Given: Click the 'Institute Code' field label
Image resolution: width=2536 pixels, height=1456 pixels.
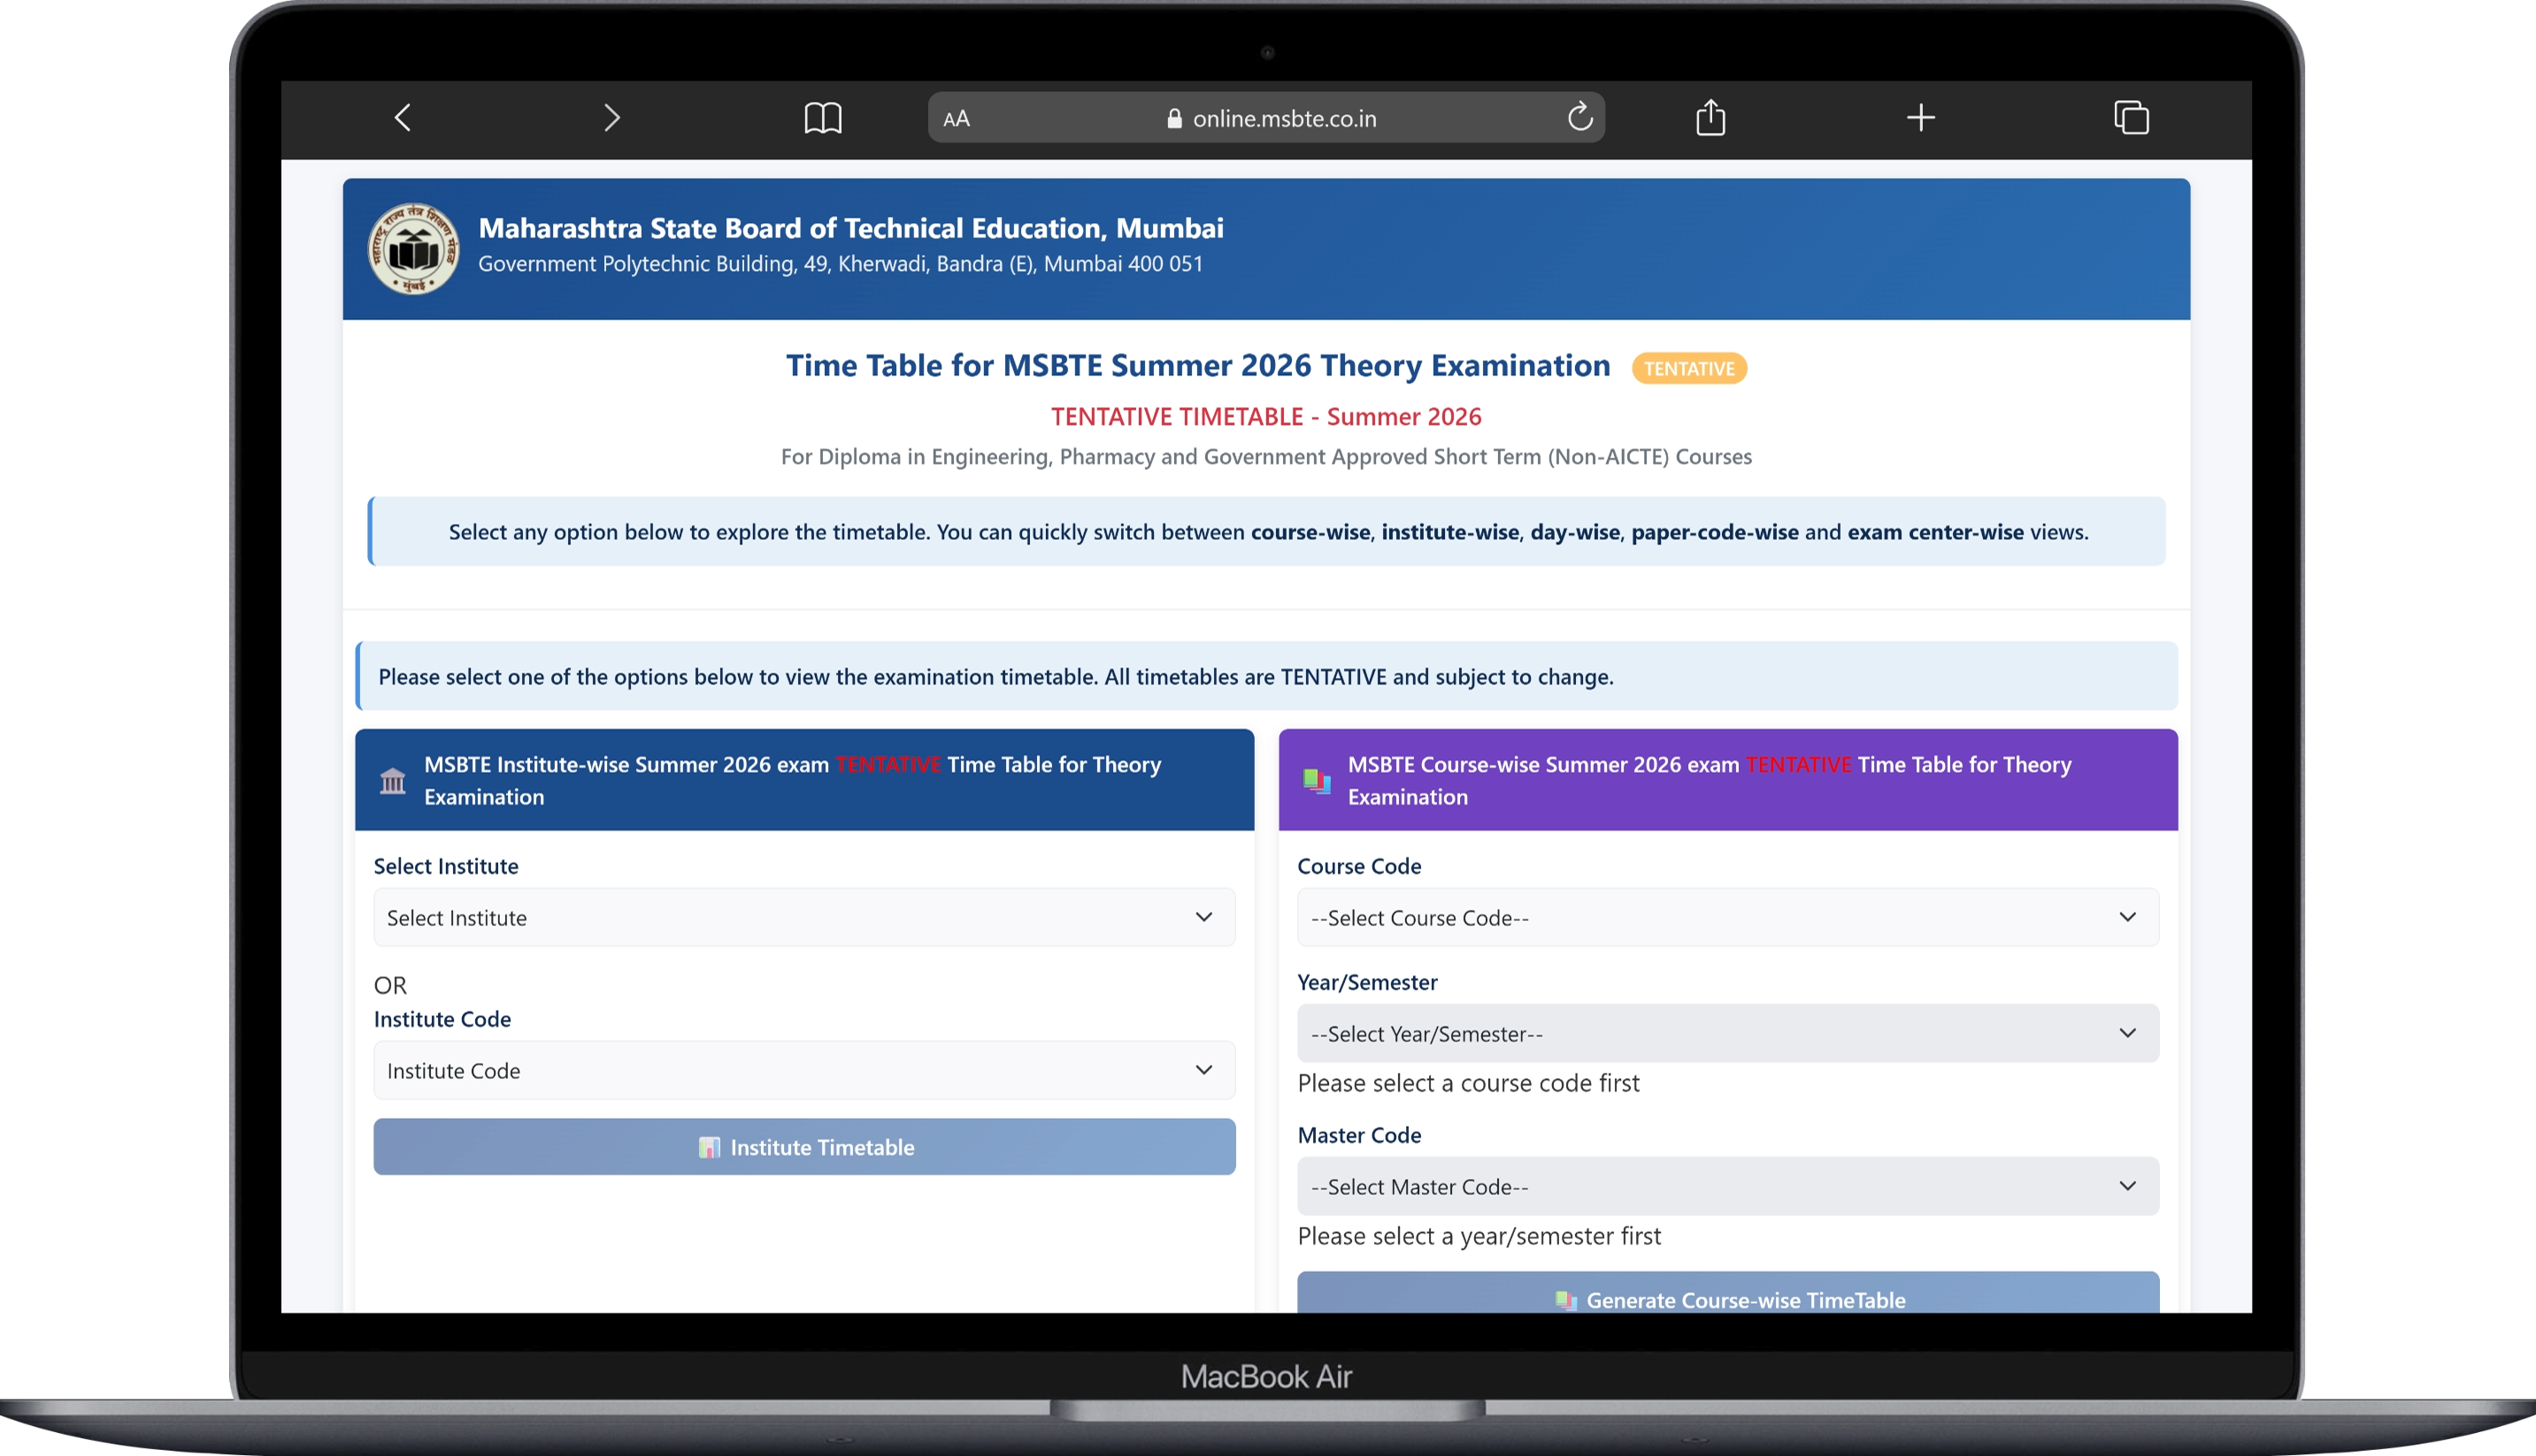Looking at the screenshot, I should coord(442,1020).
